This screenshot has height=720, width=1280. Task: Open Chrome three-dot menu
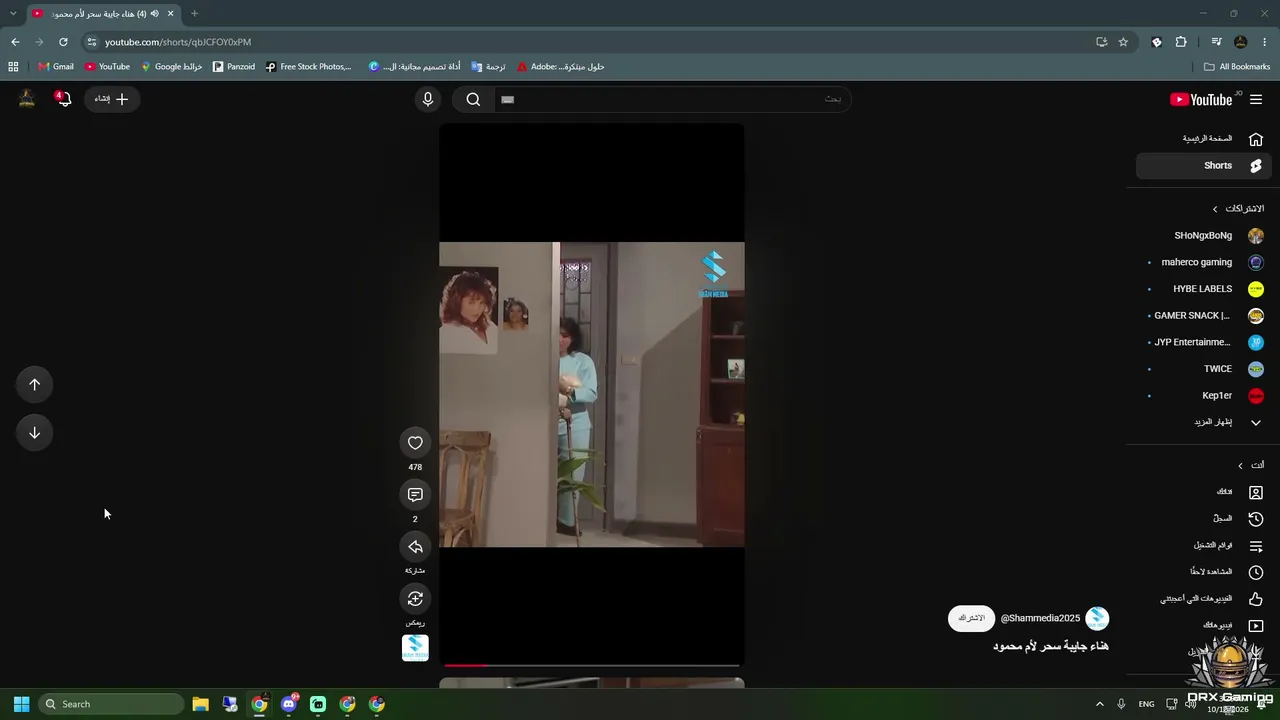[x=1265, y=42]
